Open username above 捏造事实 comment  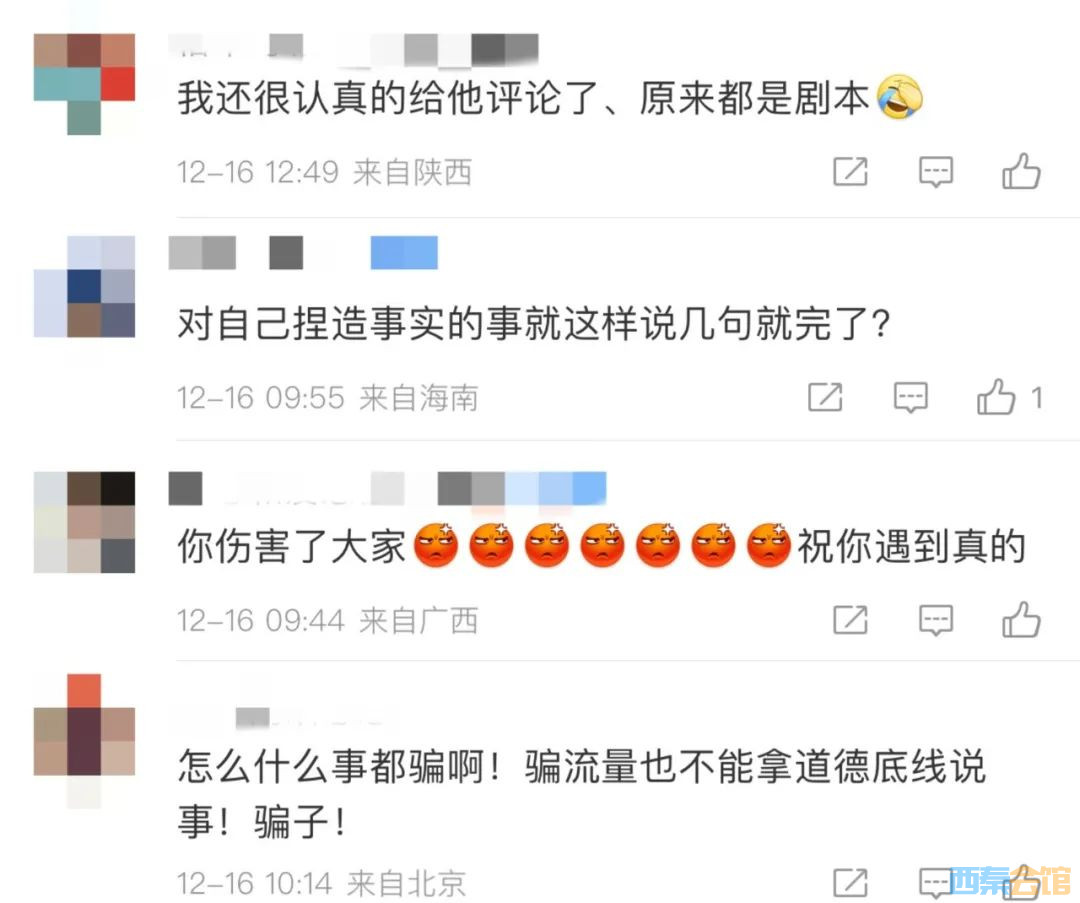(303, 252)
